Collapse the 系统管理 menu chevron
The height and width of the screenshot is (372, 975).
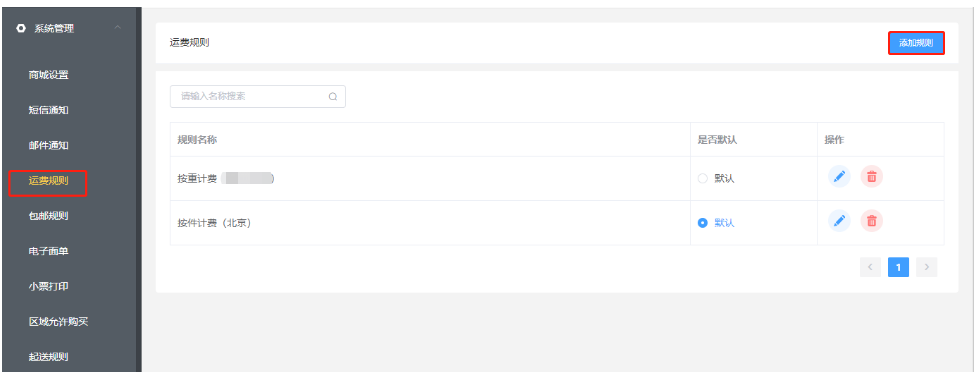(x=118, y=28)
